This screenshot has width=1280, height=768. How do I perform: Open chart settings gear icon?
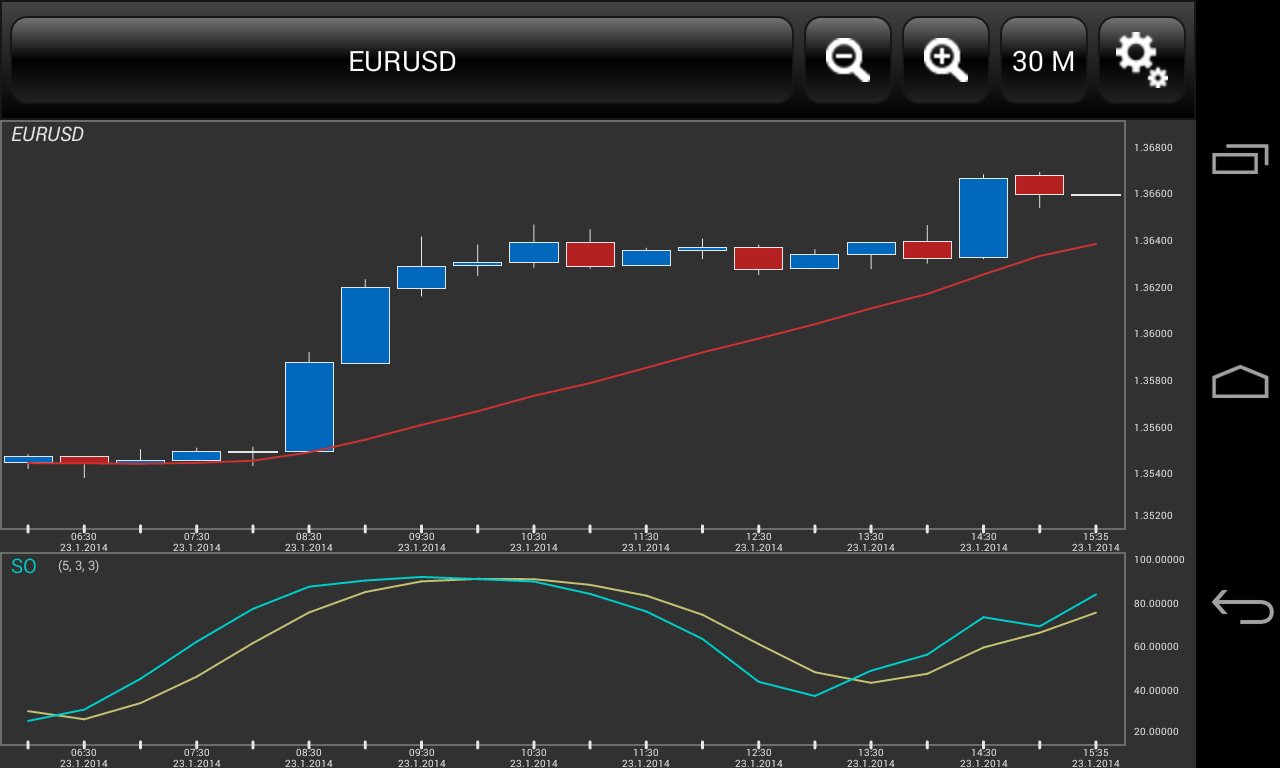tap(1142, 60)
